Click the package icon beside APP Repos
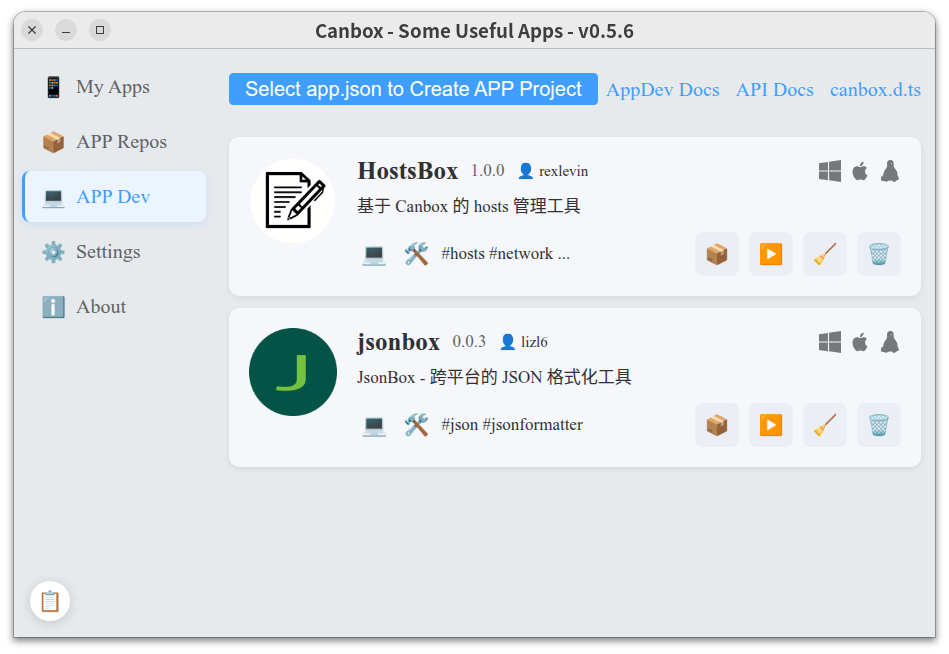 coord(53,142)
